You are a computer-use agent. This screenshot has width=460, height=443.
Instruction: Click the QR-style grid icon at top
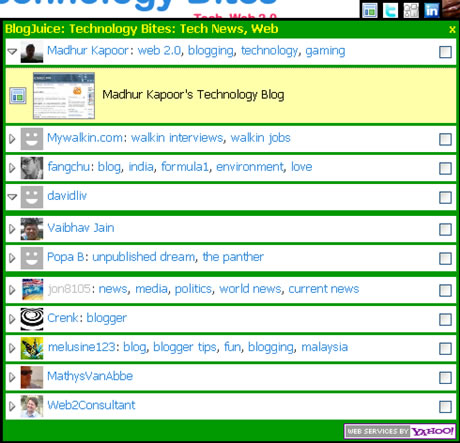click(x=411, y=10)
